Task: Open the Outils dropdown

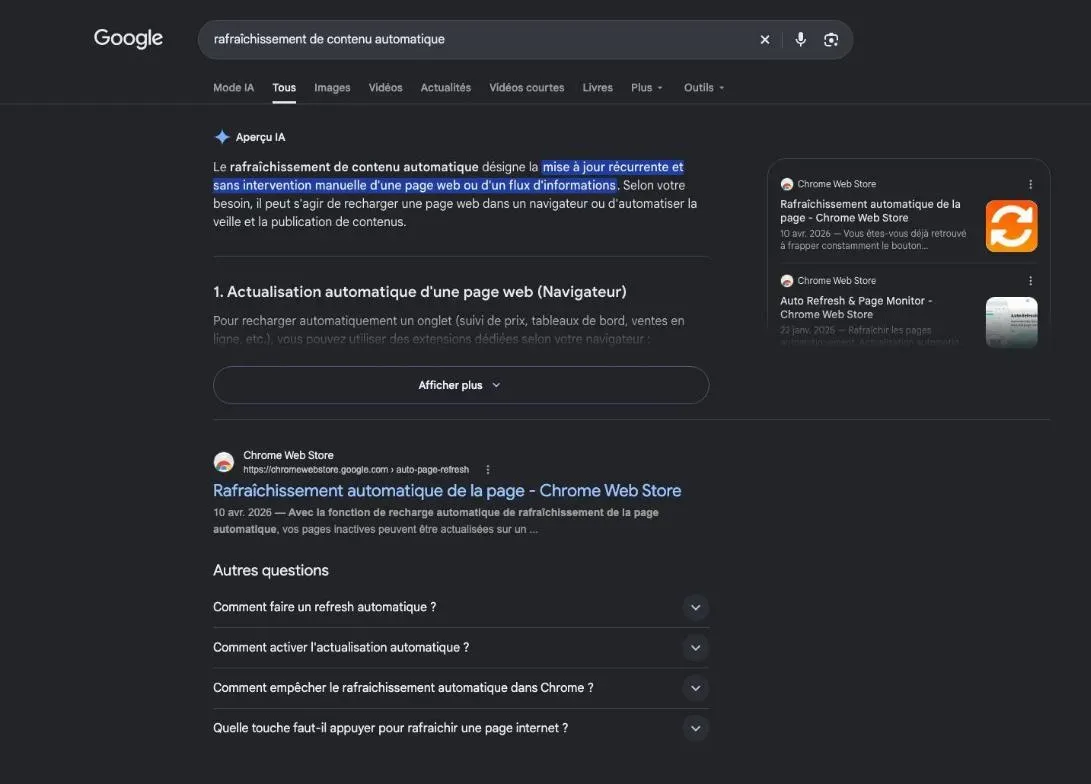Action: point(704,88)
